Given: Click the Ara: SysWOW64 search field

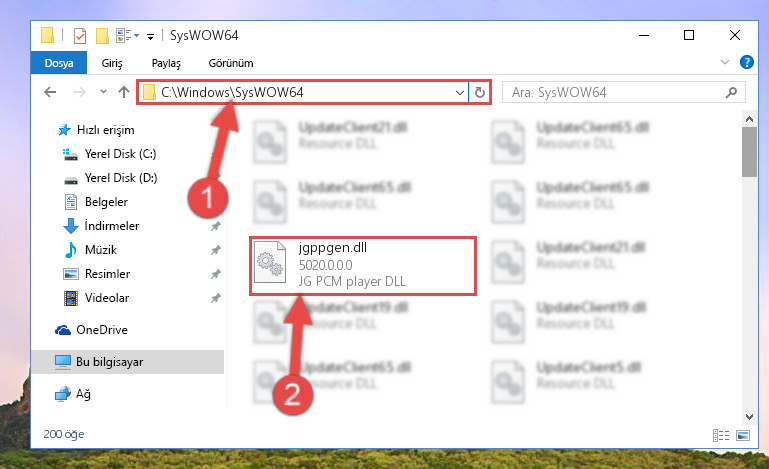Looking at the screenshot, I should tap(615, 92).
